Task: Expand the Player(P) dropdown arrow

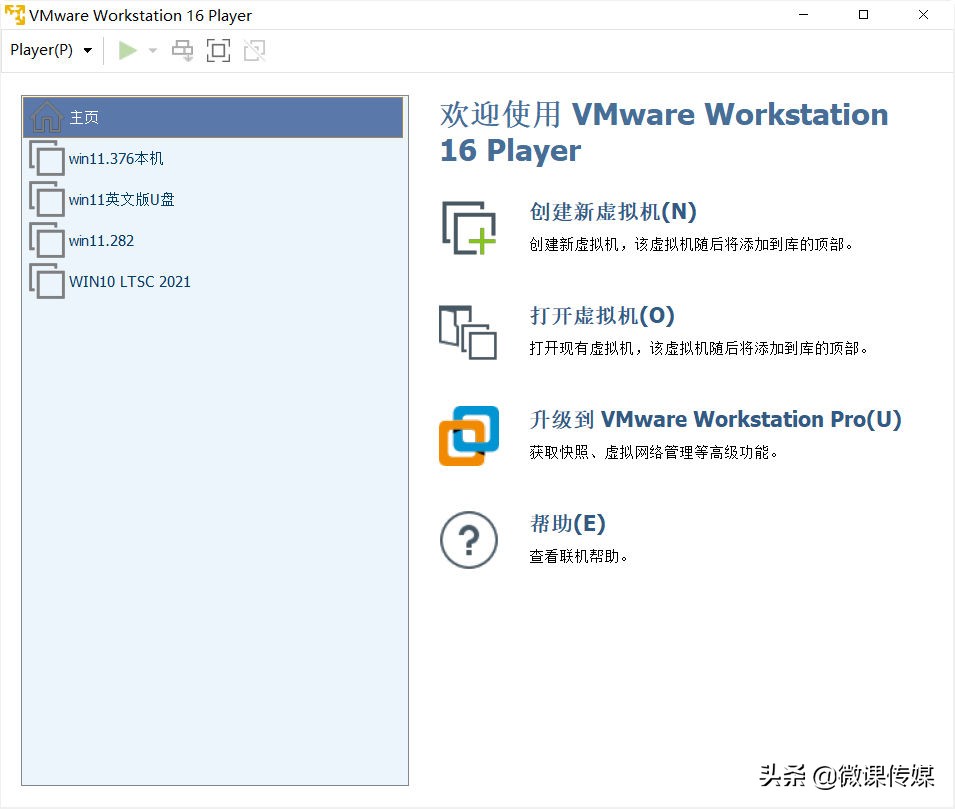Action: (88, 51)
